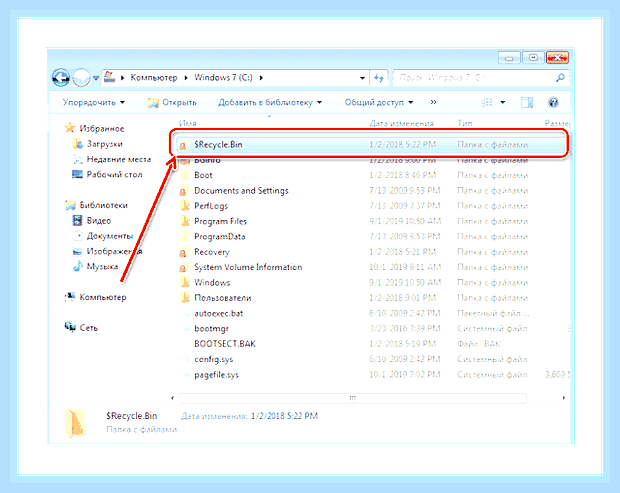This screenshot has width=620, height=493.
Task: Open Загрузки in favorites
Action: 104,144
